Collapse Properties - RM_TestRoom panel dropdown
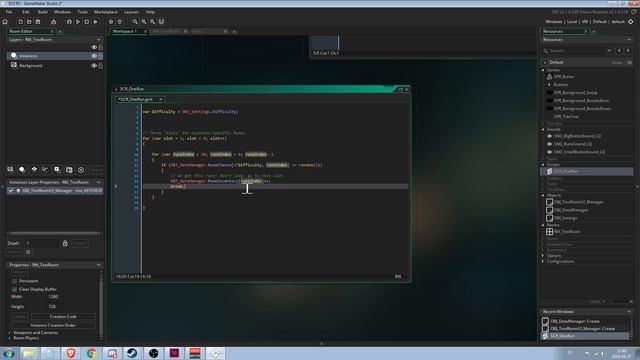The image size is (640, 360). click(x=98, y=265)
